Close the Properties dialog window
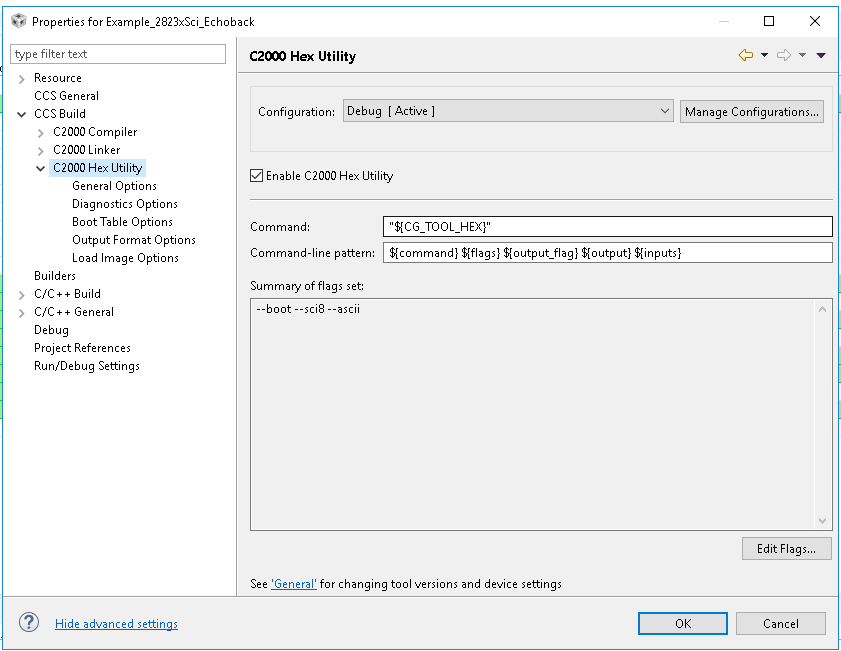Image resolution: width=841 pixels, height=651 pixels. 815,21
